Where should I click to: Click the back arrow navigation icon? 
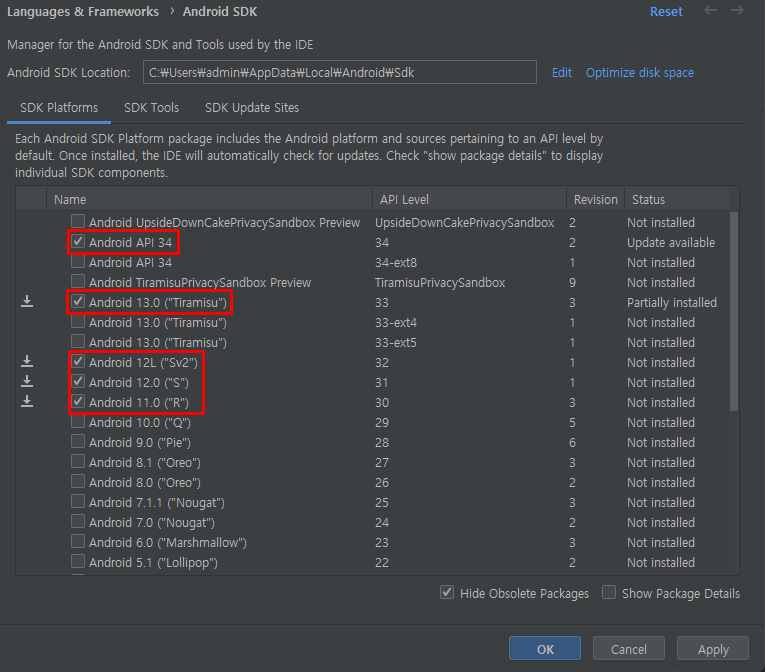pos(710,10)
